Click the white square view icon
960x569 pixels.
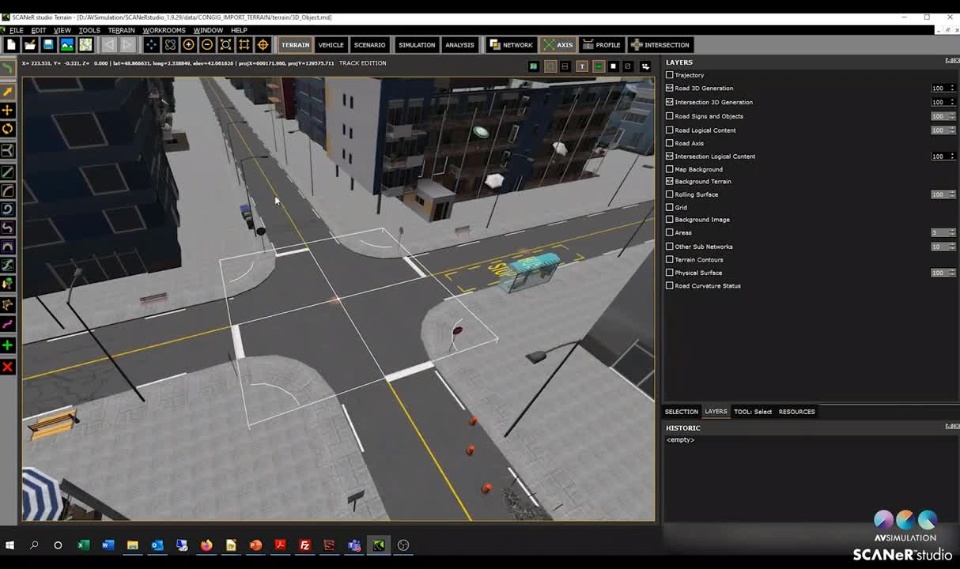coord(613,66)
